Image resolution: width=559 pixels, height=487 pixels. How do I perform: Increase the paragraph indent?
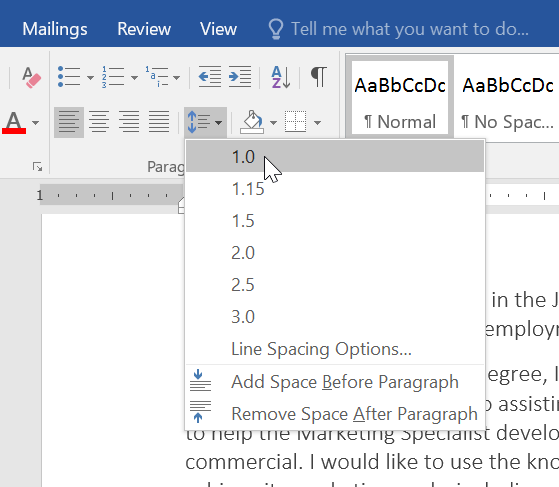click(240, 76)
